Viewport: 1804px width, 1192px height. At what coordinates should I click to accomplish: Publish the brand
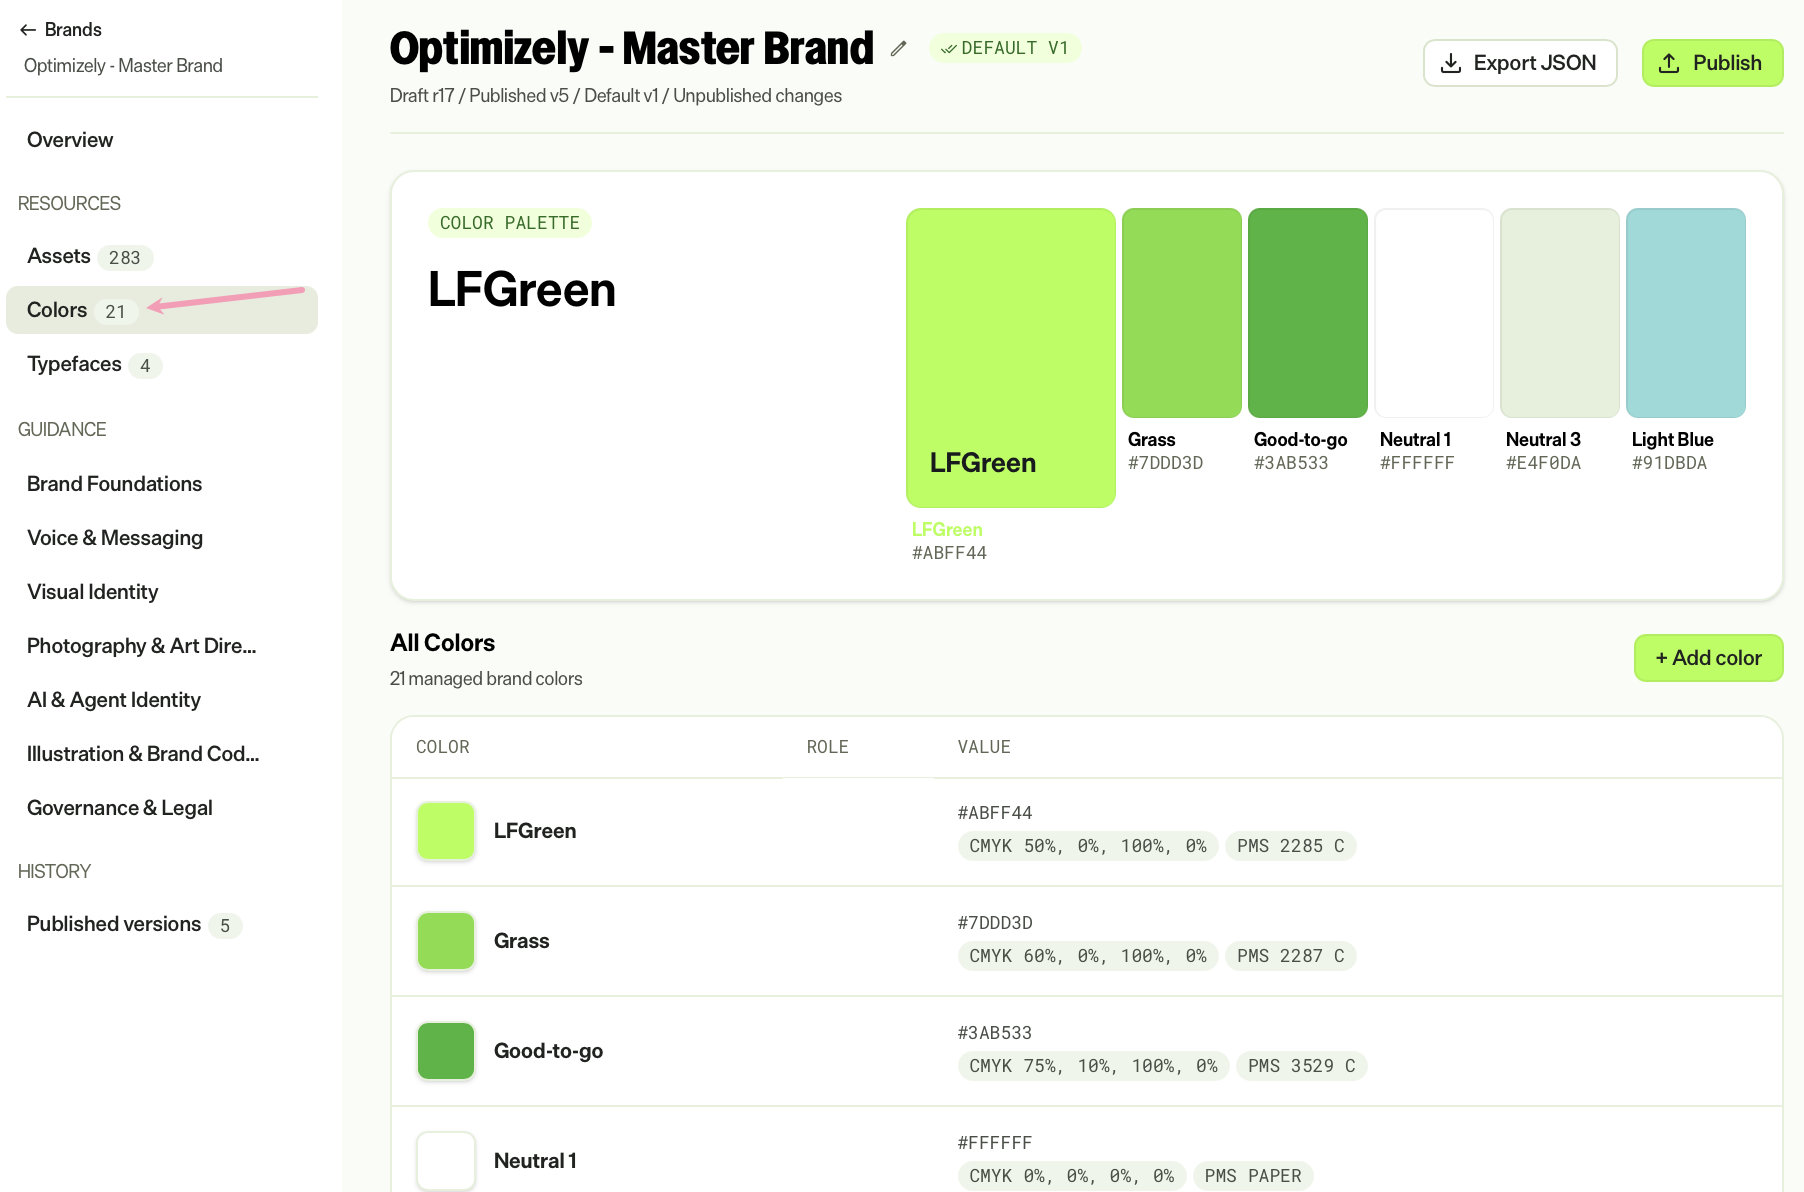[x=1712, y=63]
